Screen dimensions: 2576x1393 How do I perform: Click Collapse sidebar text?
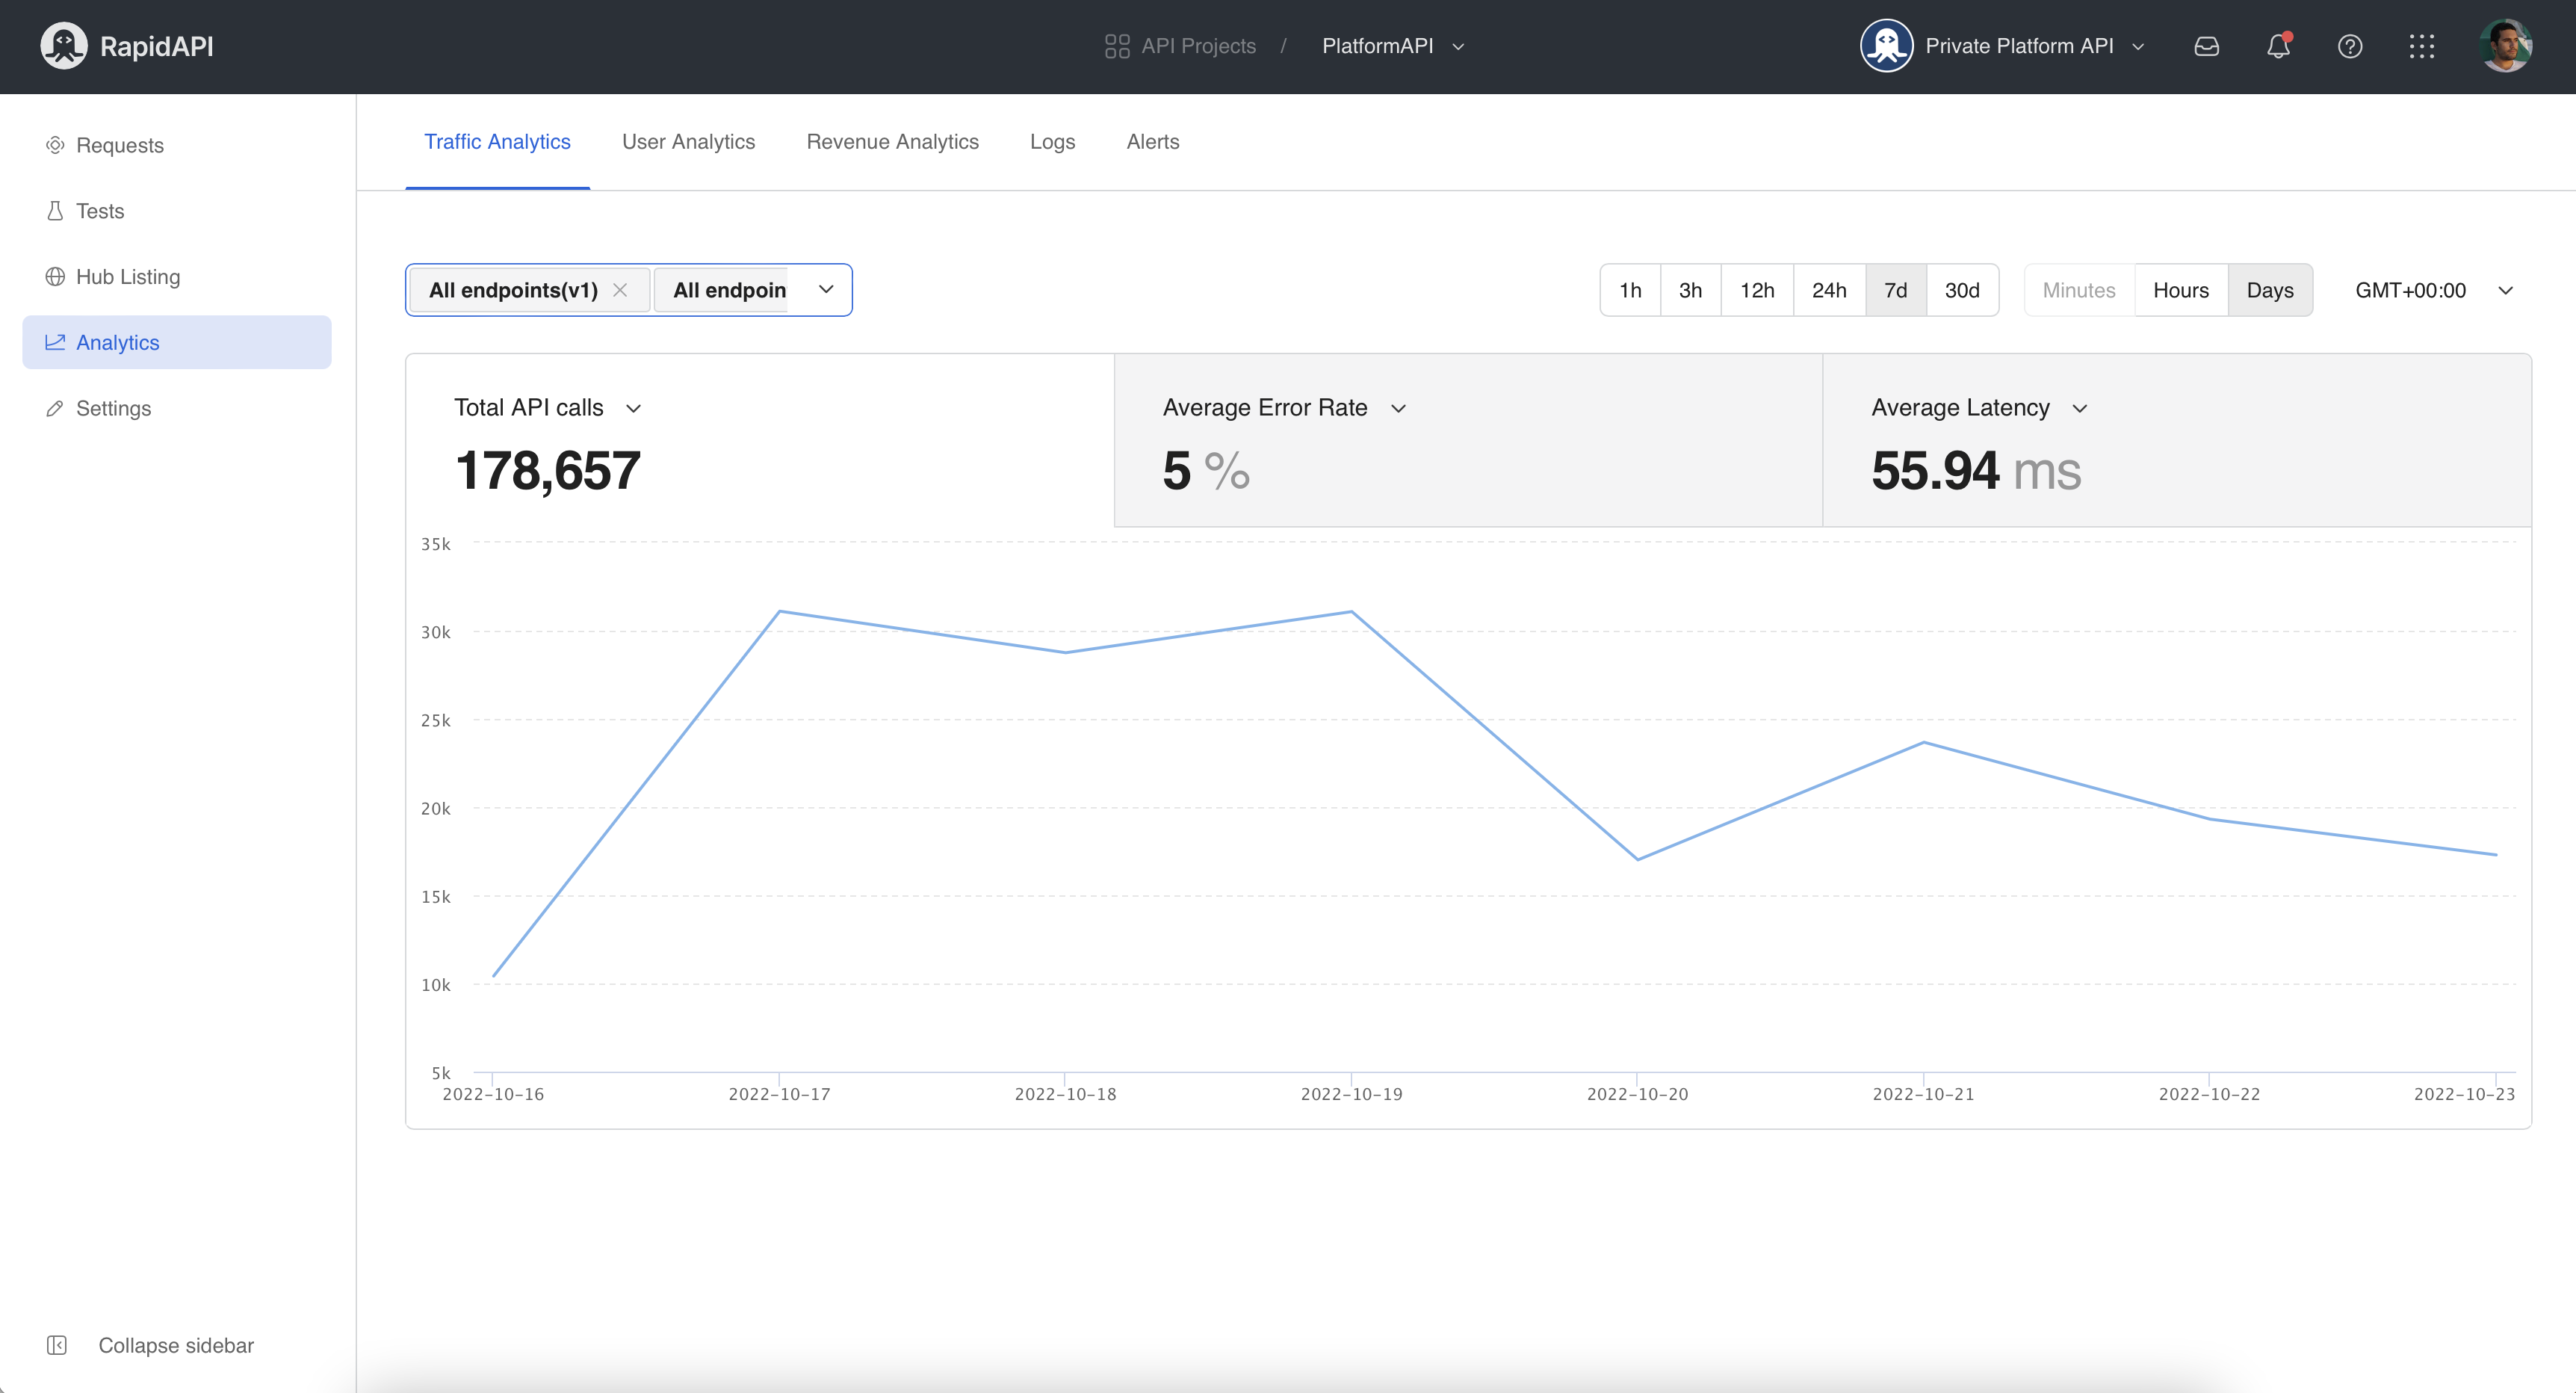tap(176, 1345)
